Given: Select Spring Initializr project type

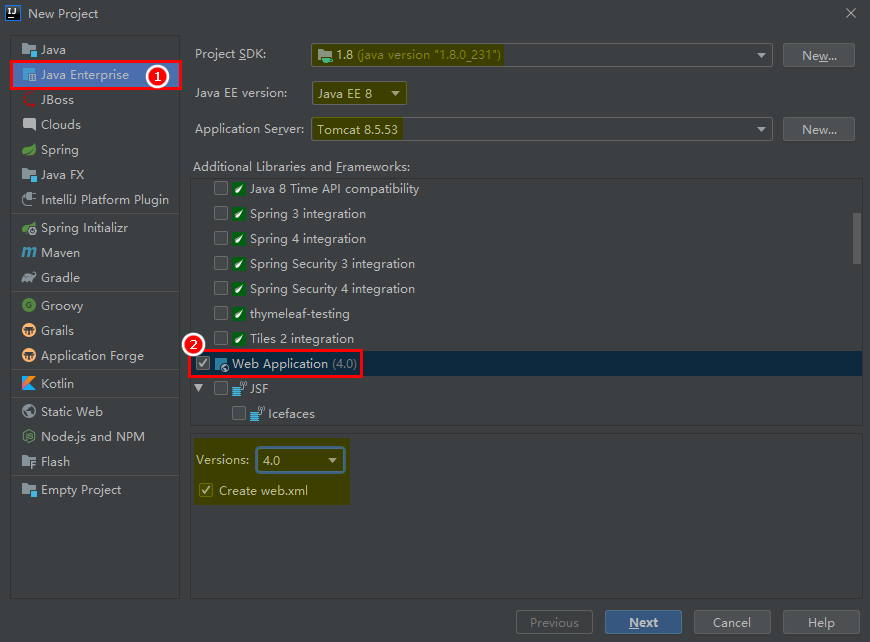Looking at the screenshot, I should (x=95, y=228).
